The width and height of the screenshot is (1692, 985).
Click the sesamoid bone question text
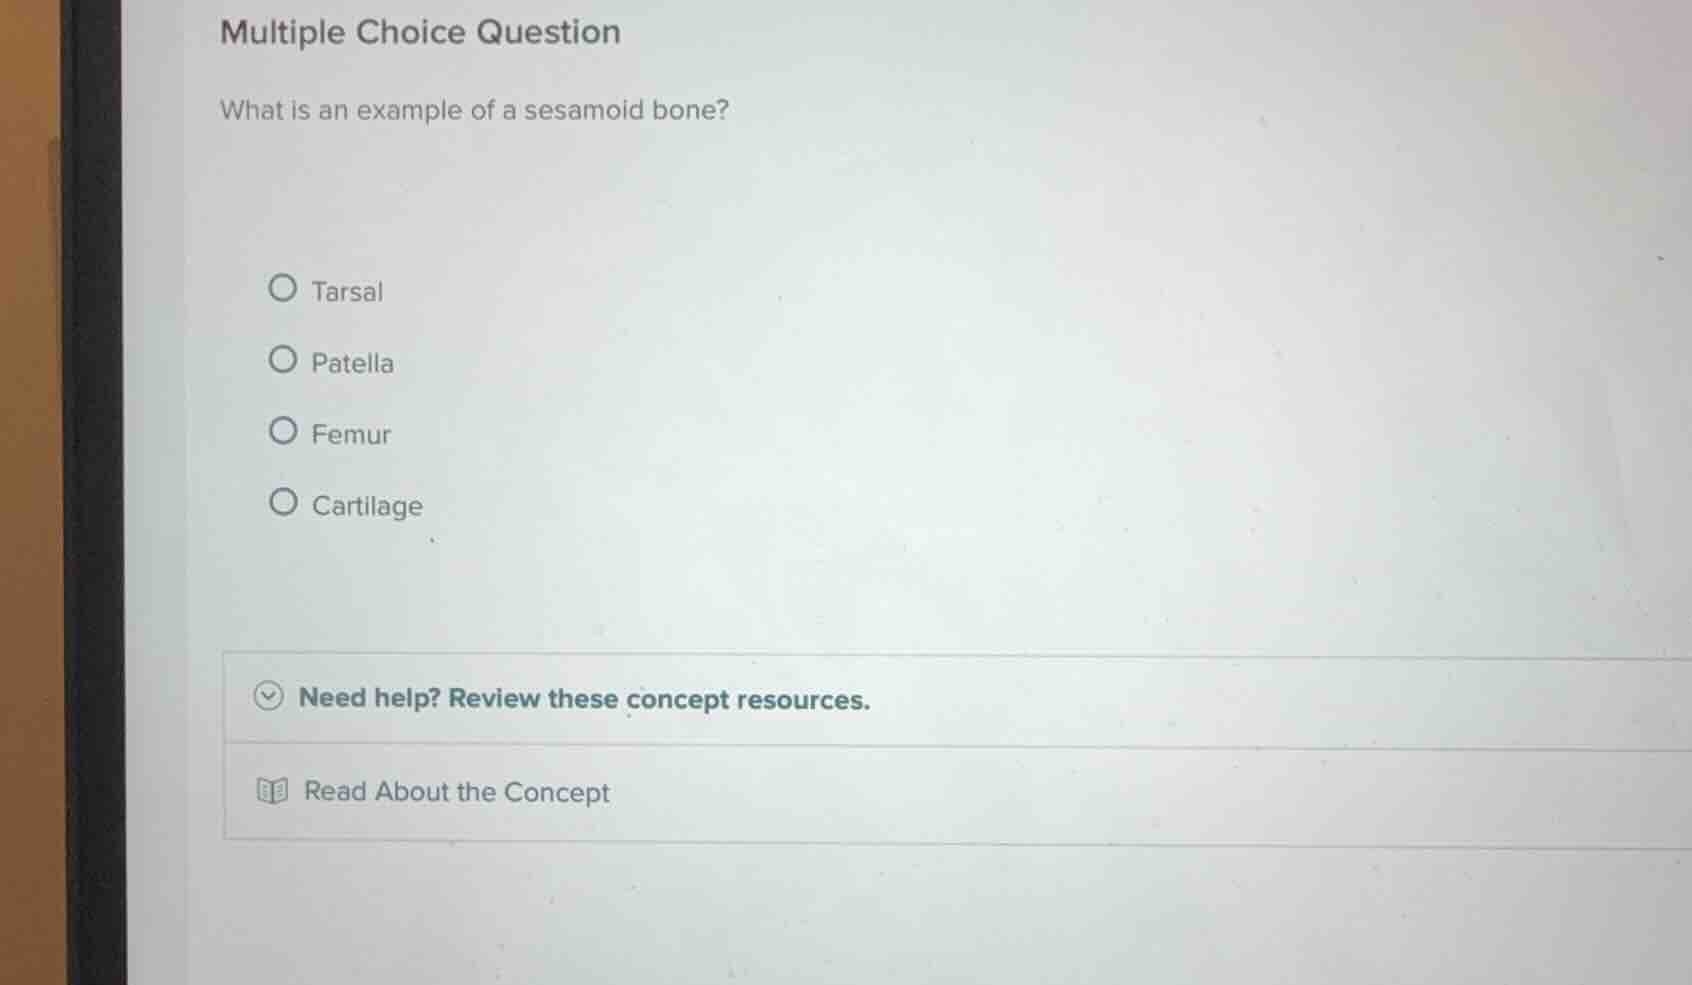475,110
